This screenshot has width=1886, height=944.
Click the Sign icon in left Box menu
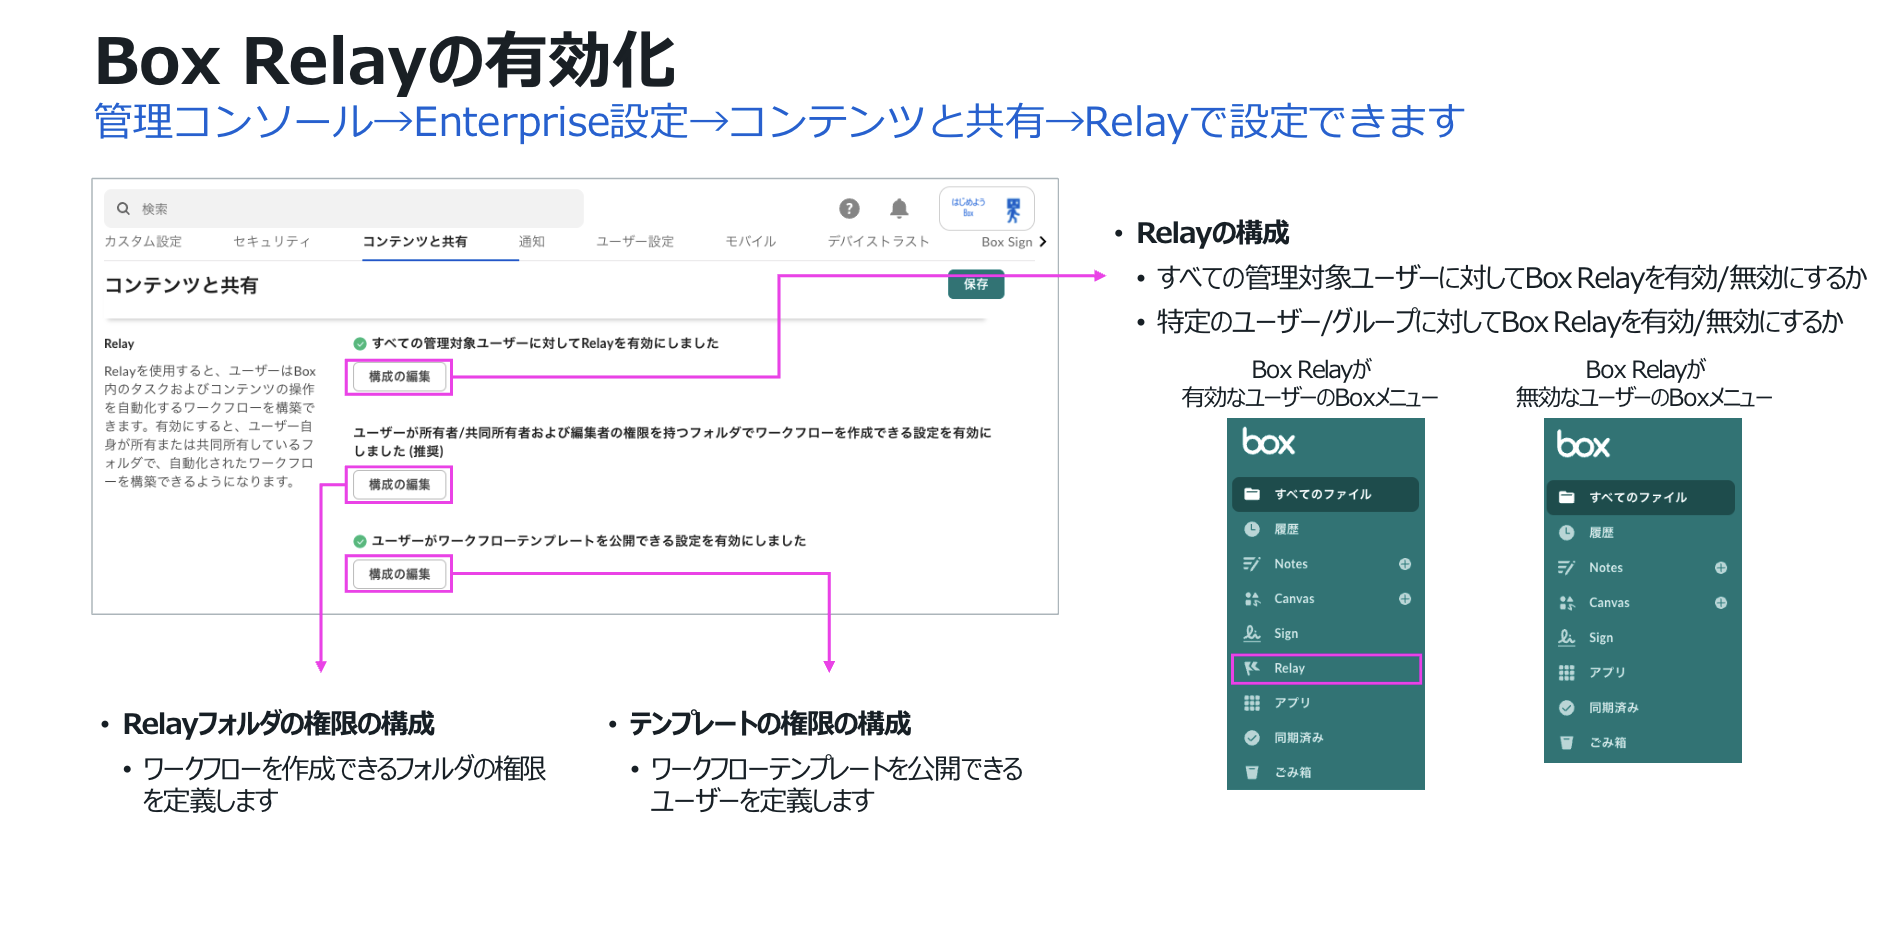pyautogui.click(x=1251, y=633)
